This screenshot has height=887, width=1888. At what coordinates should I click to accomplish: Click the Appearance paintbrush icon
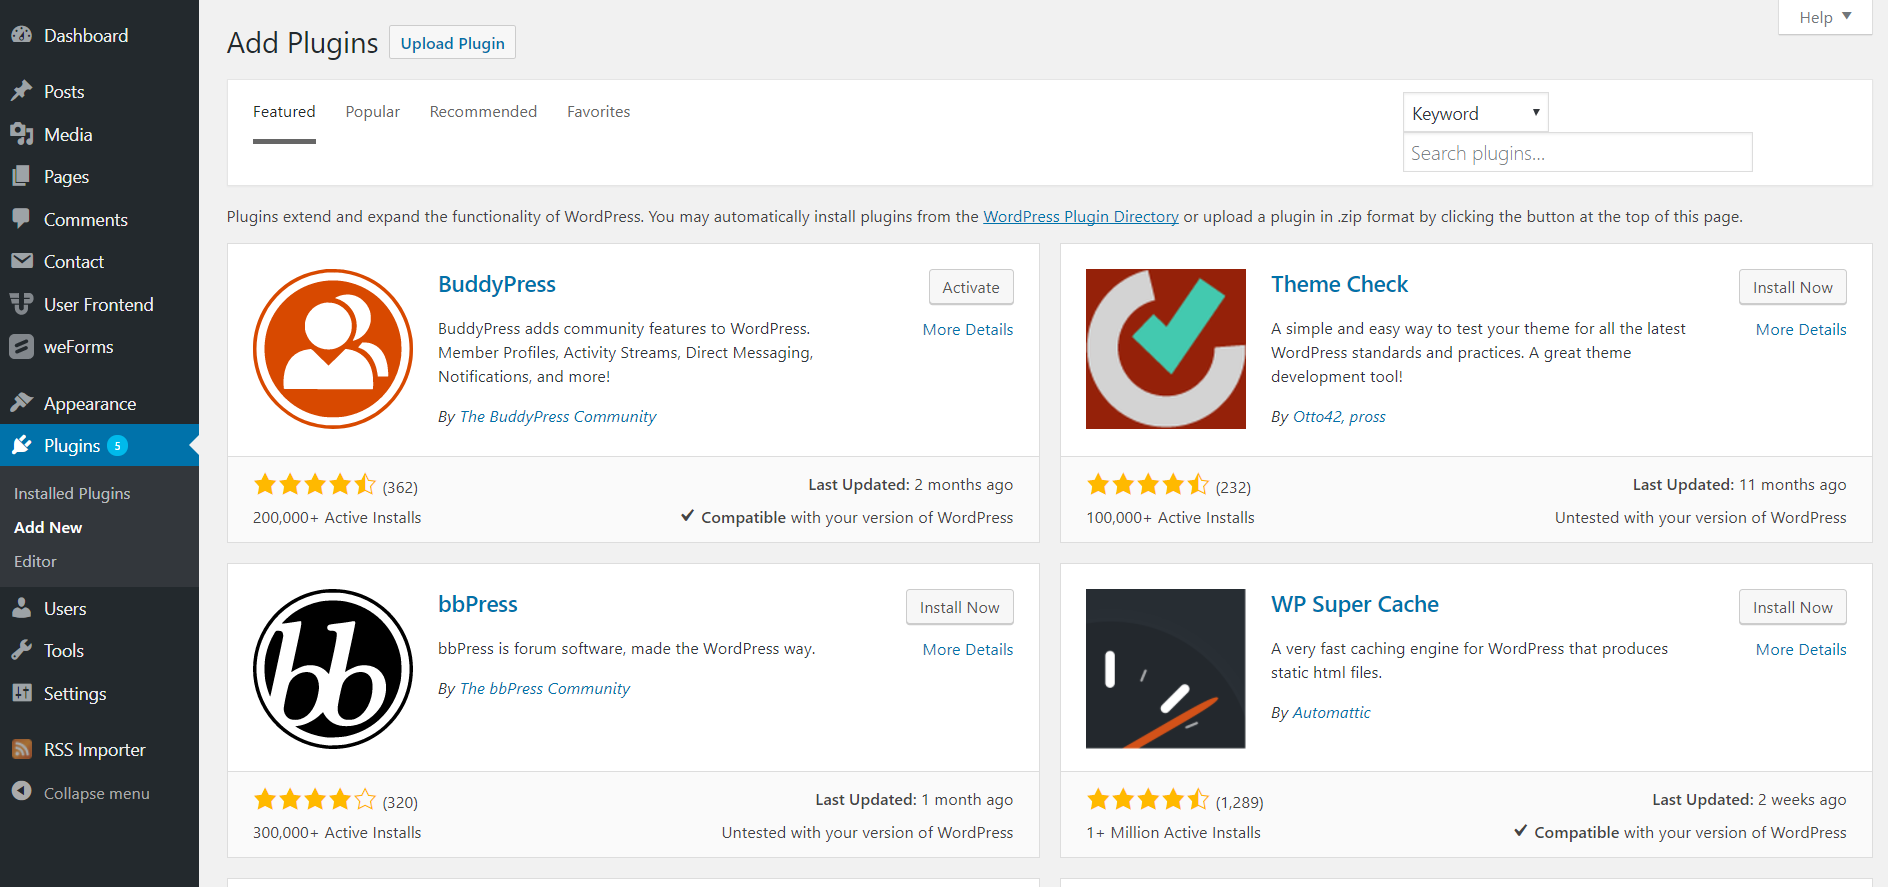21,403
